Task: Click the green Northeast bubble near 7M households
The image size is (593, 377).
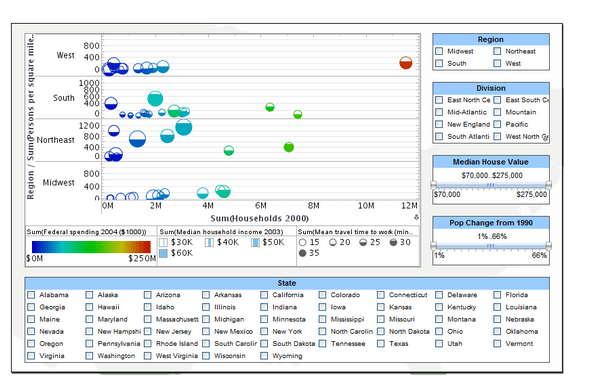Action: coord(289,147)
